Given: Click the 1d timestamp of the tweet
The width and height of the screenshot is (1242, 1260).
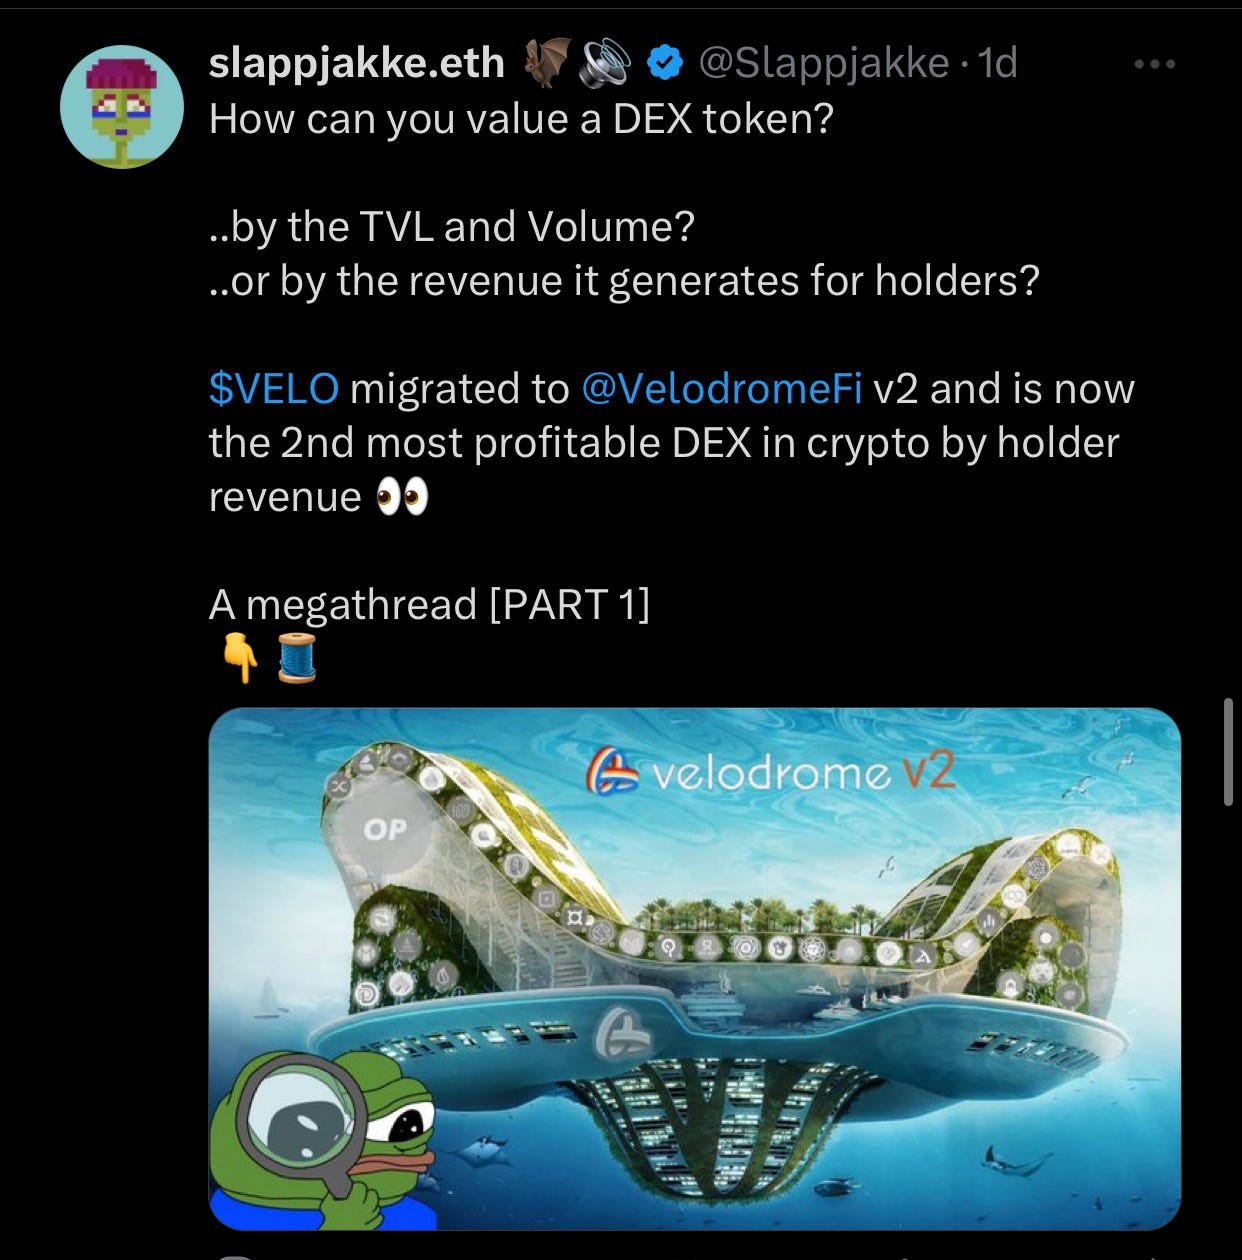Looking at the screenshot, I should coord(997,63).
